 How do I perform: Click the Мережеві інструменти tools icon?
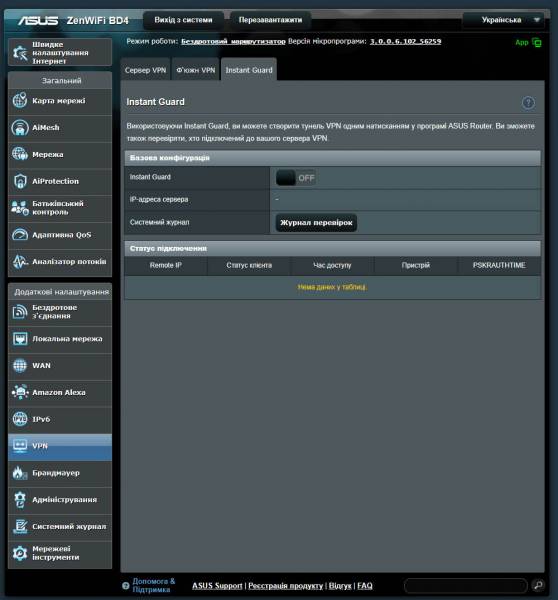click(20, 553)
